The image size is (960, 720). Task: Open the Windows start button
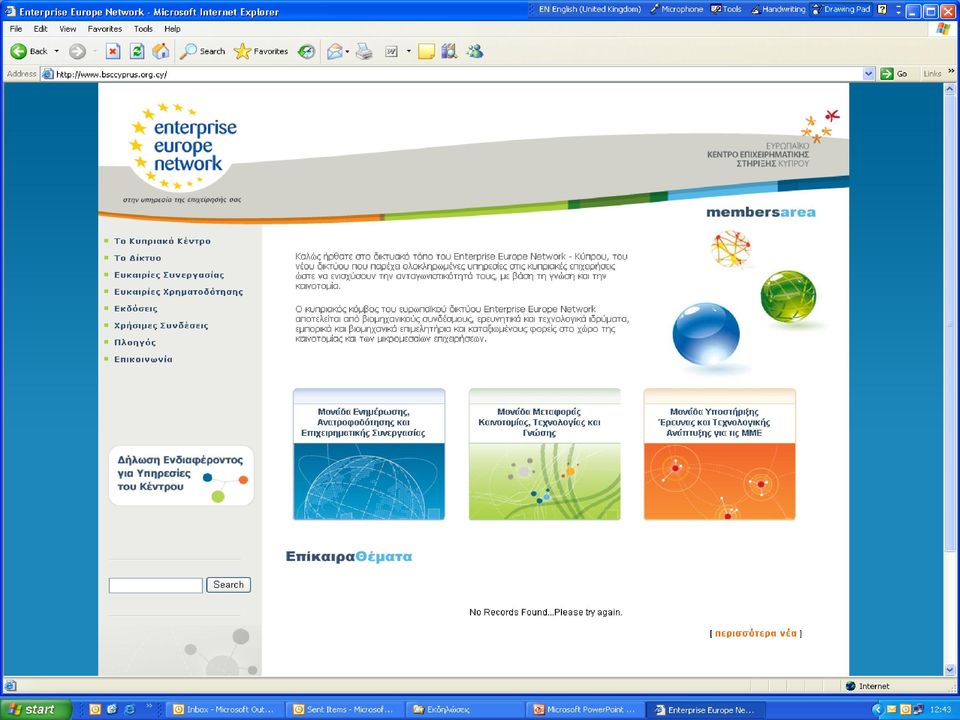click(36, 710)
